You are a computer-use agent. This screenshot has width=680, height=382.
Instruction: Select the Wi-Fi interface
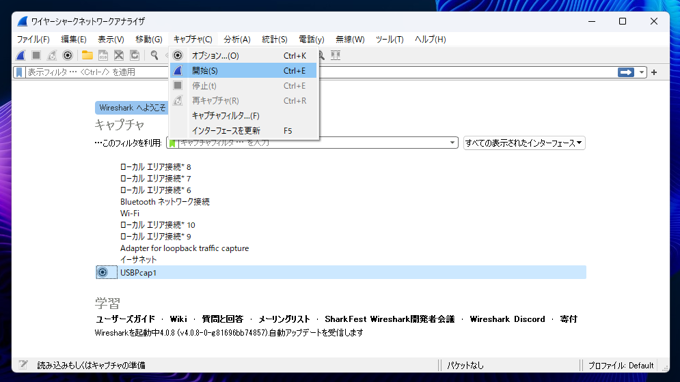tap(130, 213)
